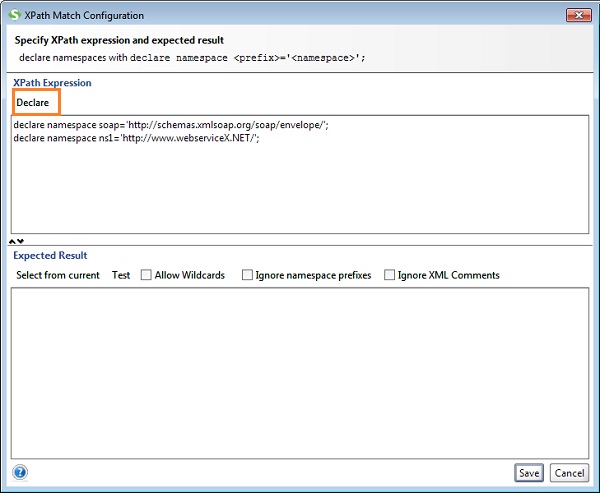Click the Expected Result section label
The width and height of the screenshot is (600, 493).
tap(50, 256)
